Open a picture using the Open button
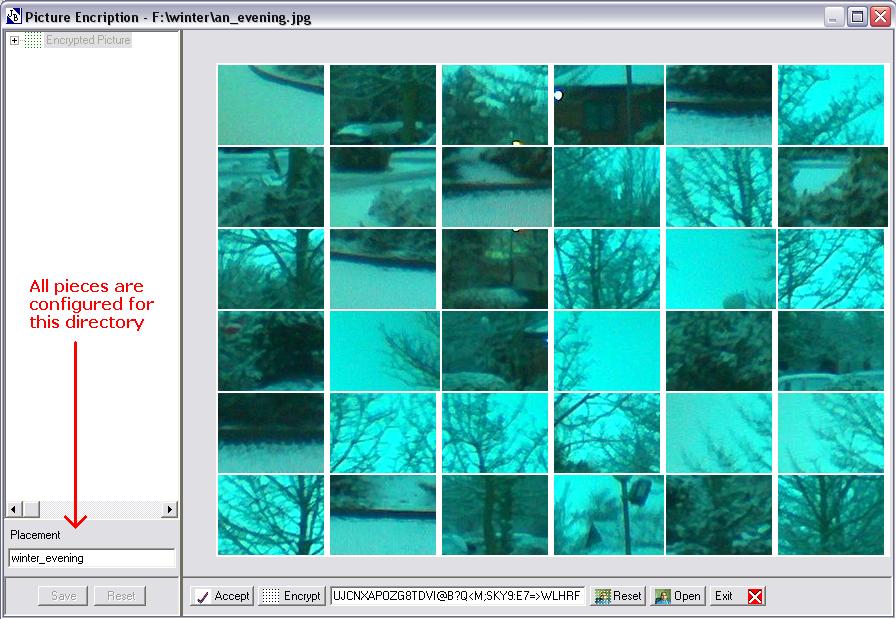Image resolution: width=896 pixels, height=619 pixels. click(677, 596)
